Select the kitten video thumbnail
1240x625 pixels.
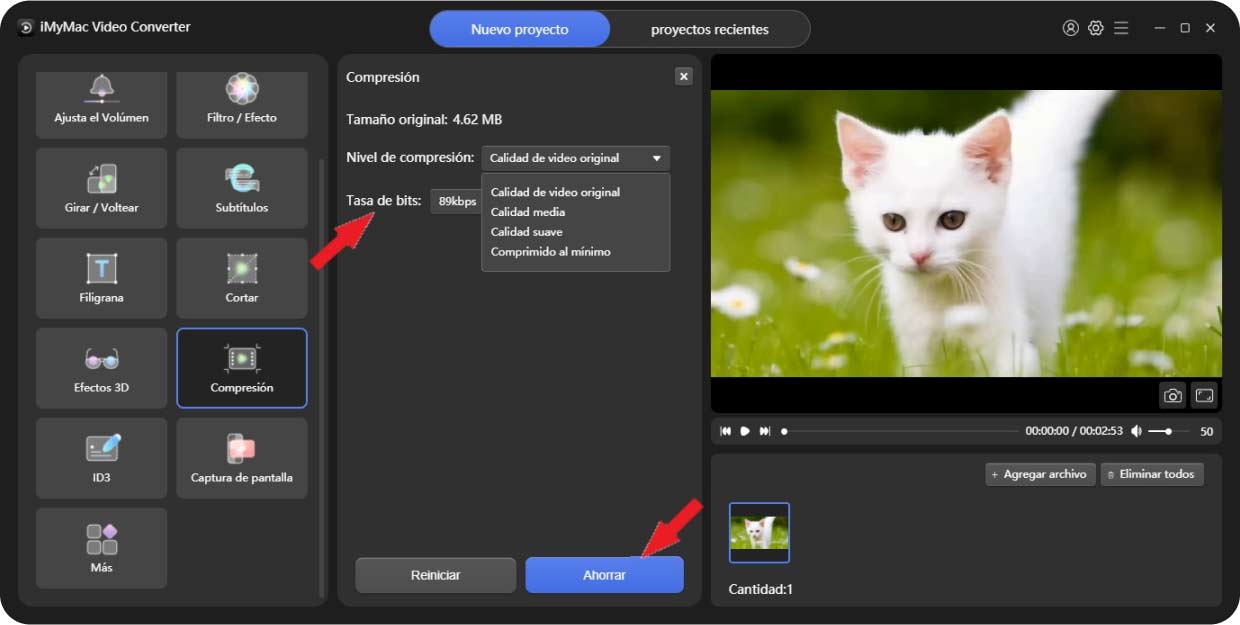[x=759, y=532]
